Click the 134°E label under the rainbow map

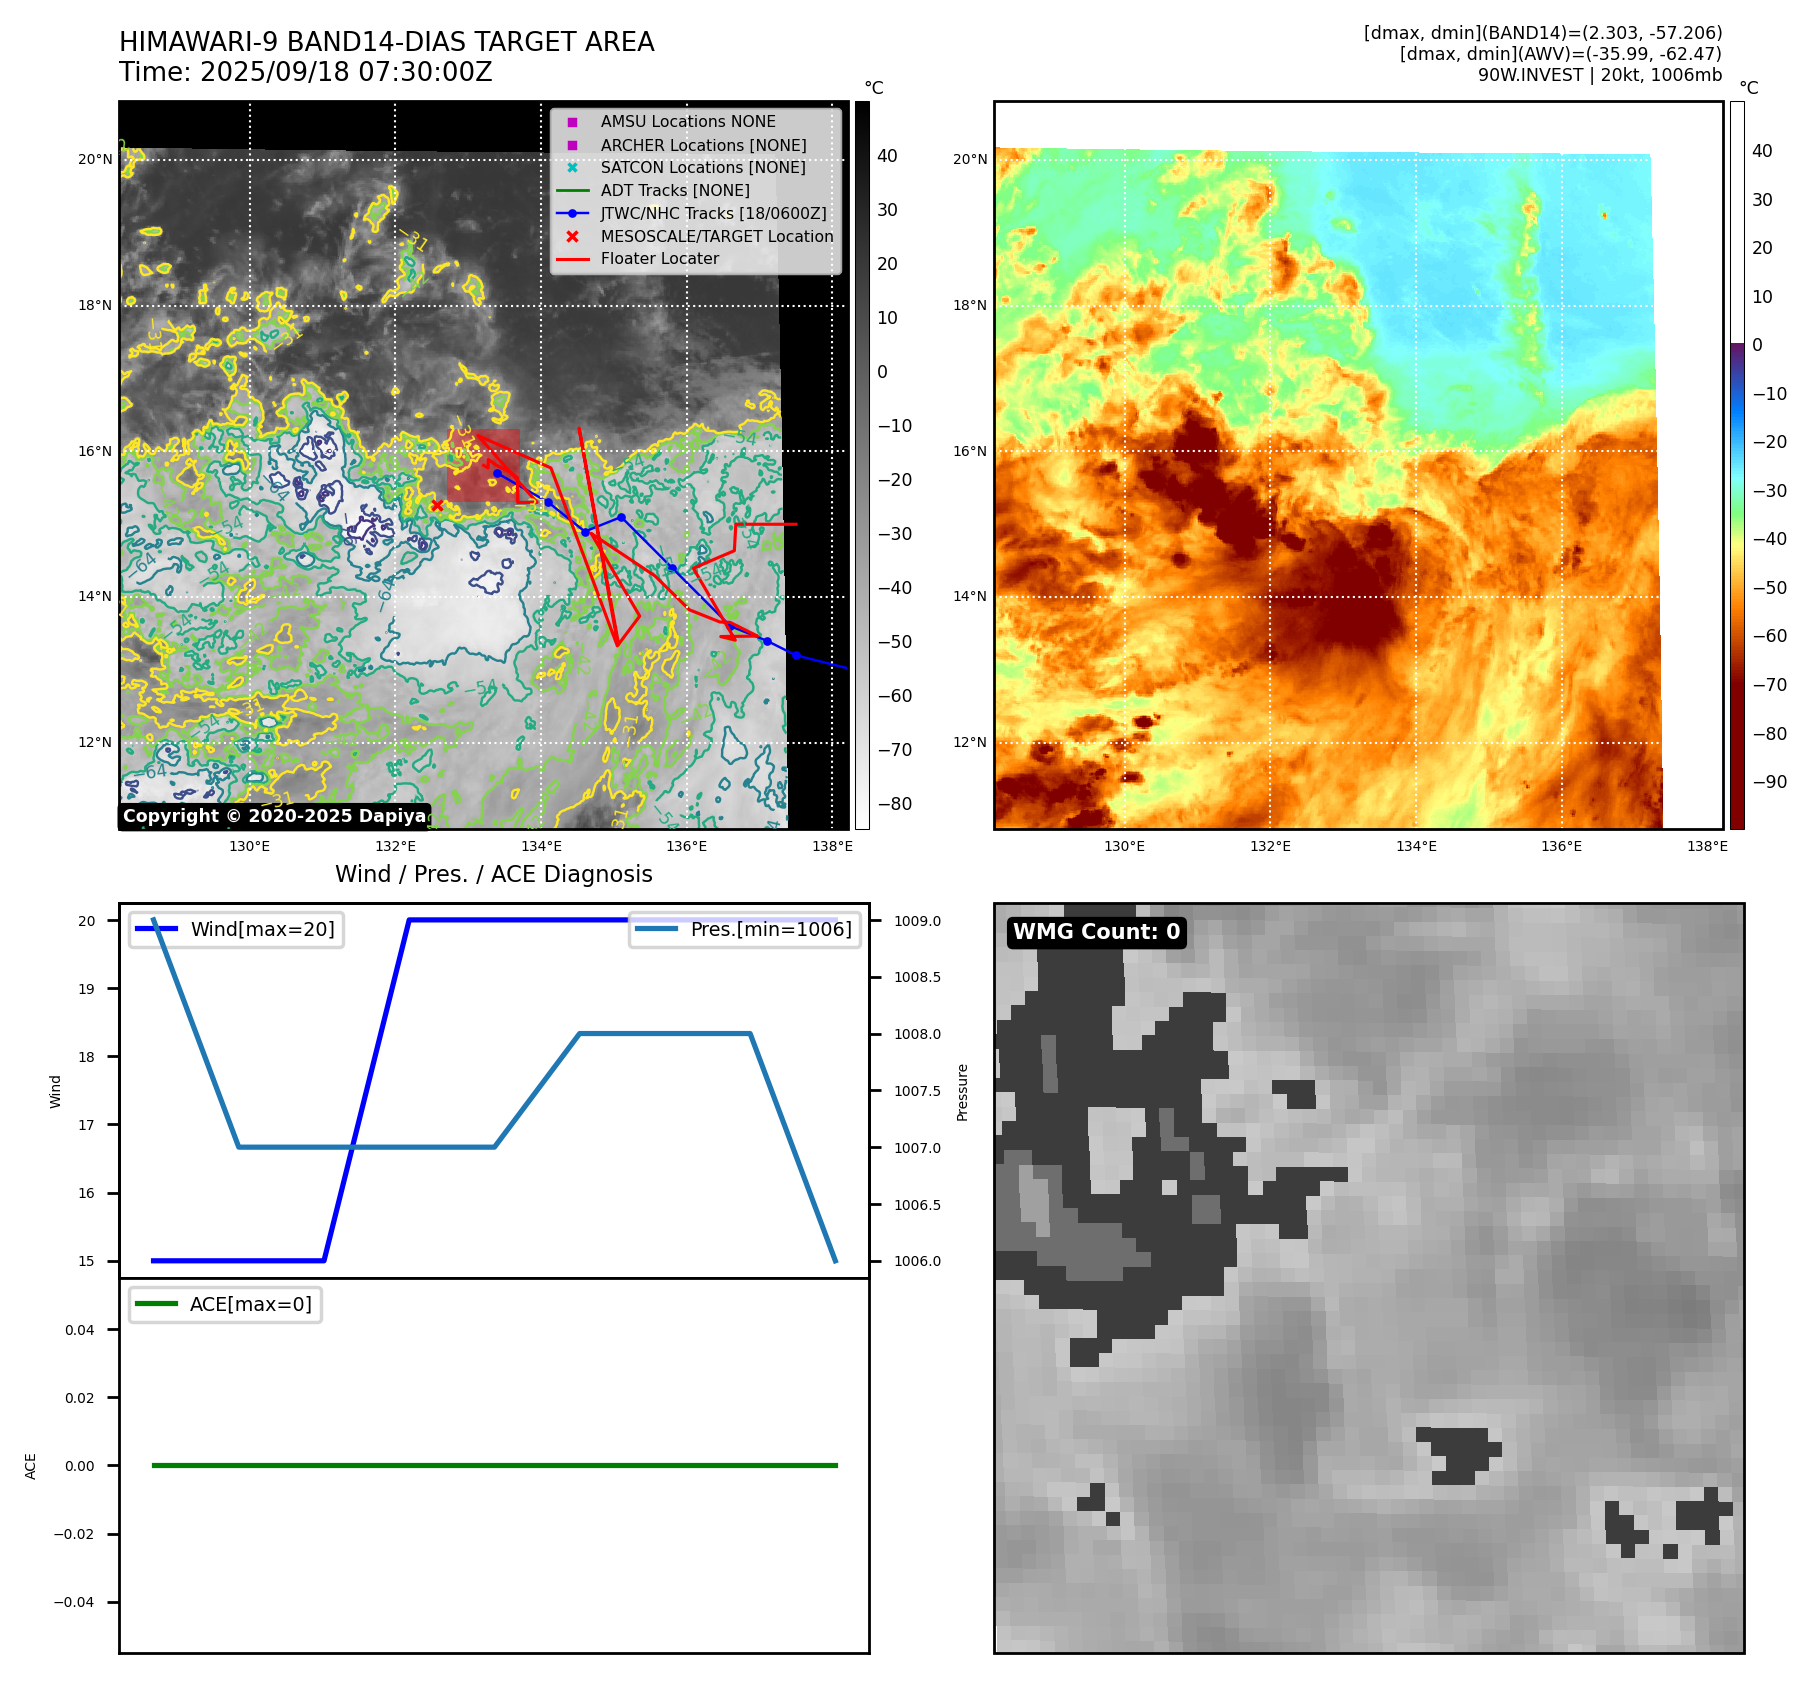point(1416,846)
